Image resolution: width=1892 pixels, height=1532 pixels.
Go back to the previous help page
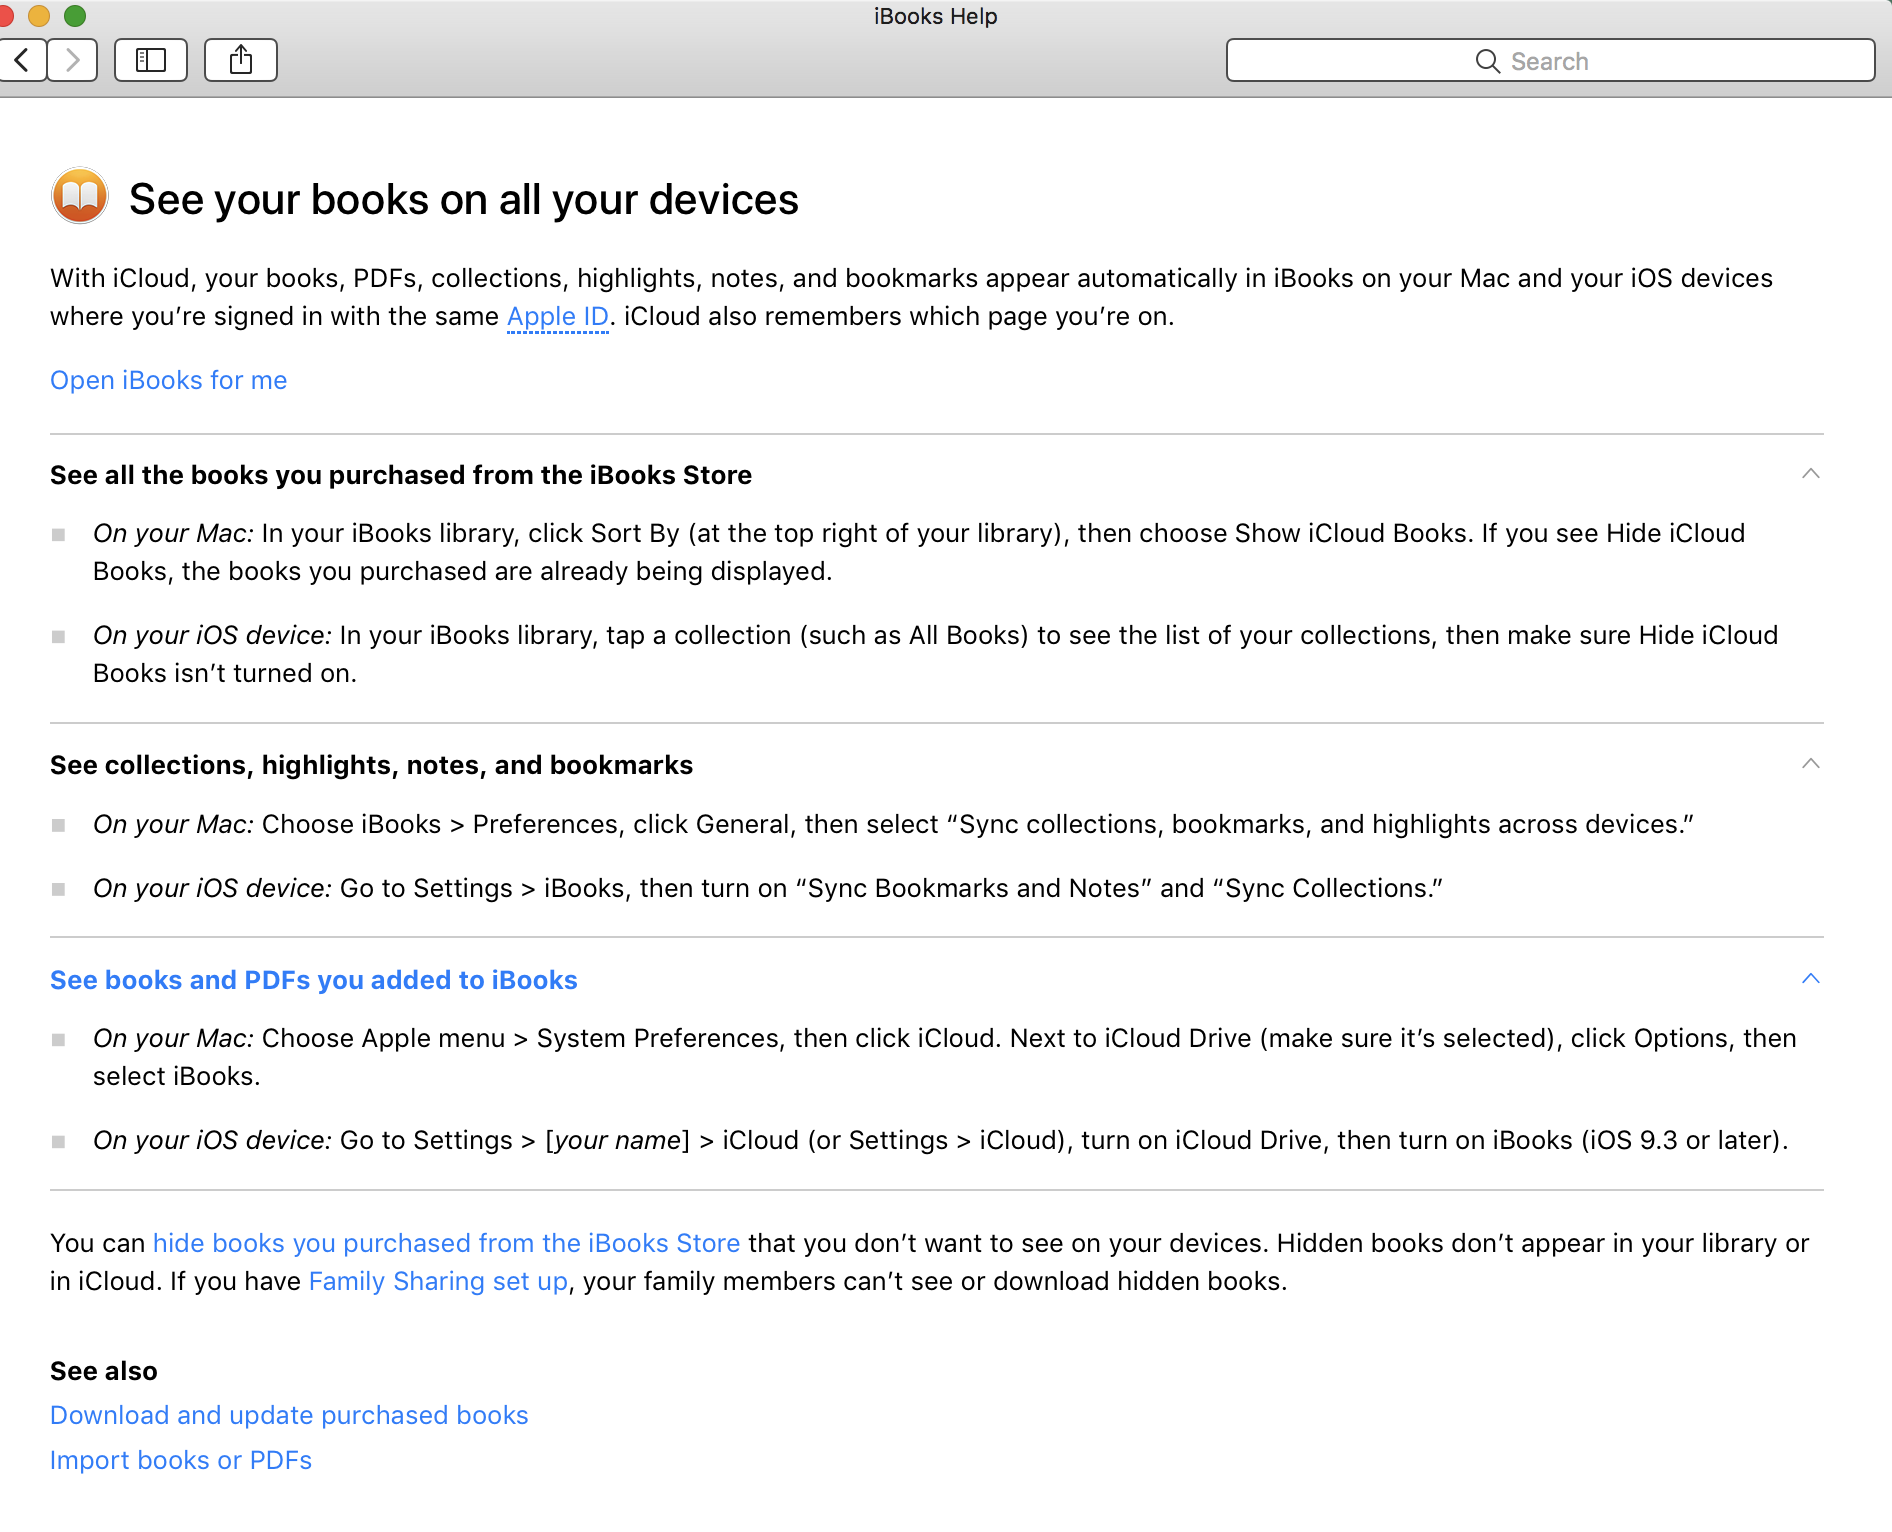point(22,60)
